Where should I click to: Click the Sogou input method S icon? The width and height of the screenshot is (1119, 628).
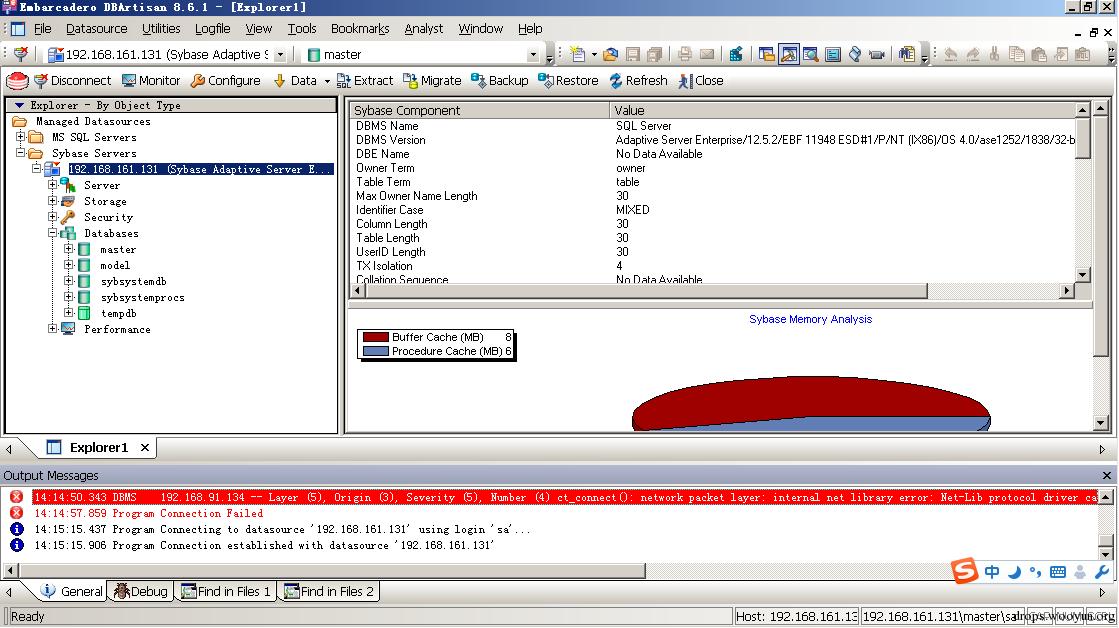click(964, 571)
